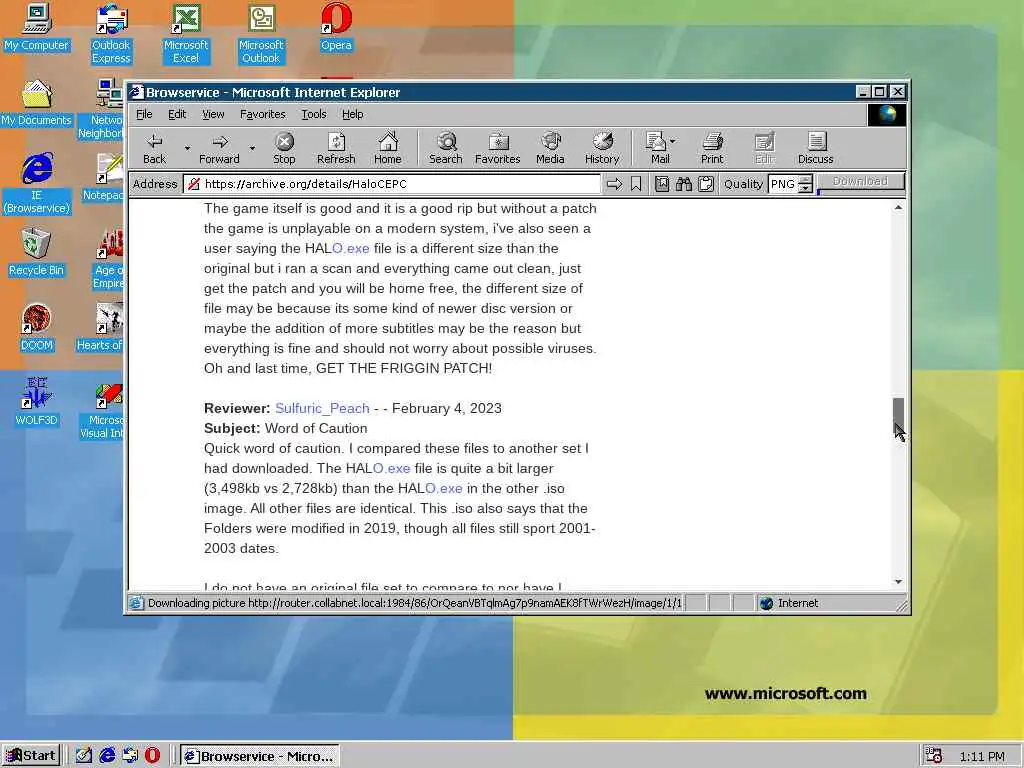Click the Forward toolbar button
Image resolution: width=1024 pixels, height=768 pixels.
(219, 148)
